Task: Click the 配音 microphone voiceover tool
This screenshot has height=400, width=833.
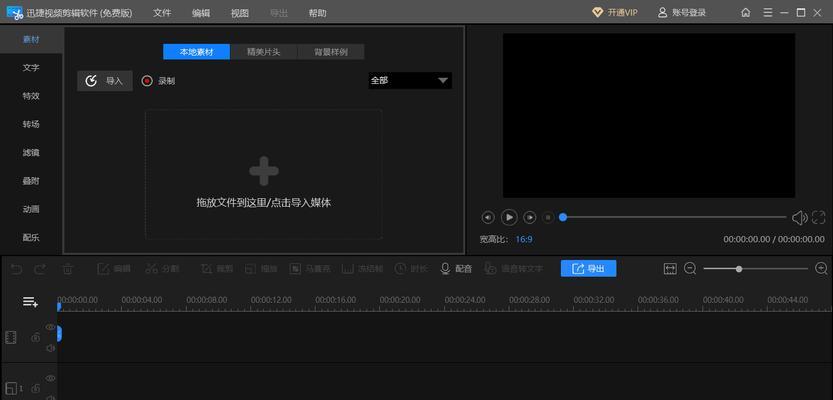Action: coord(456,269)
